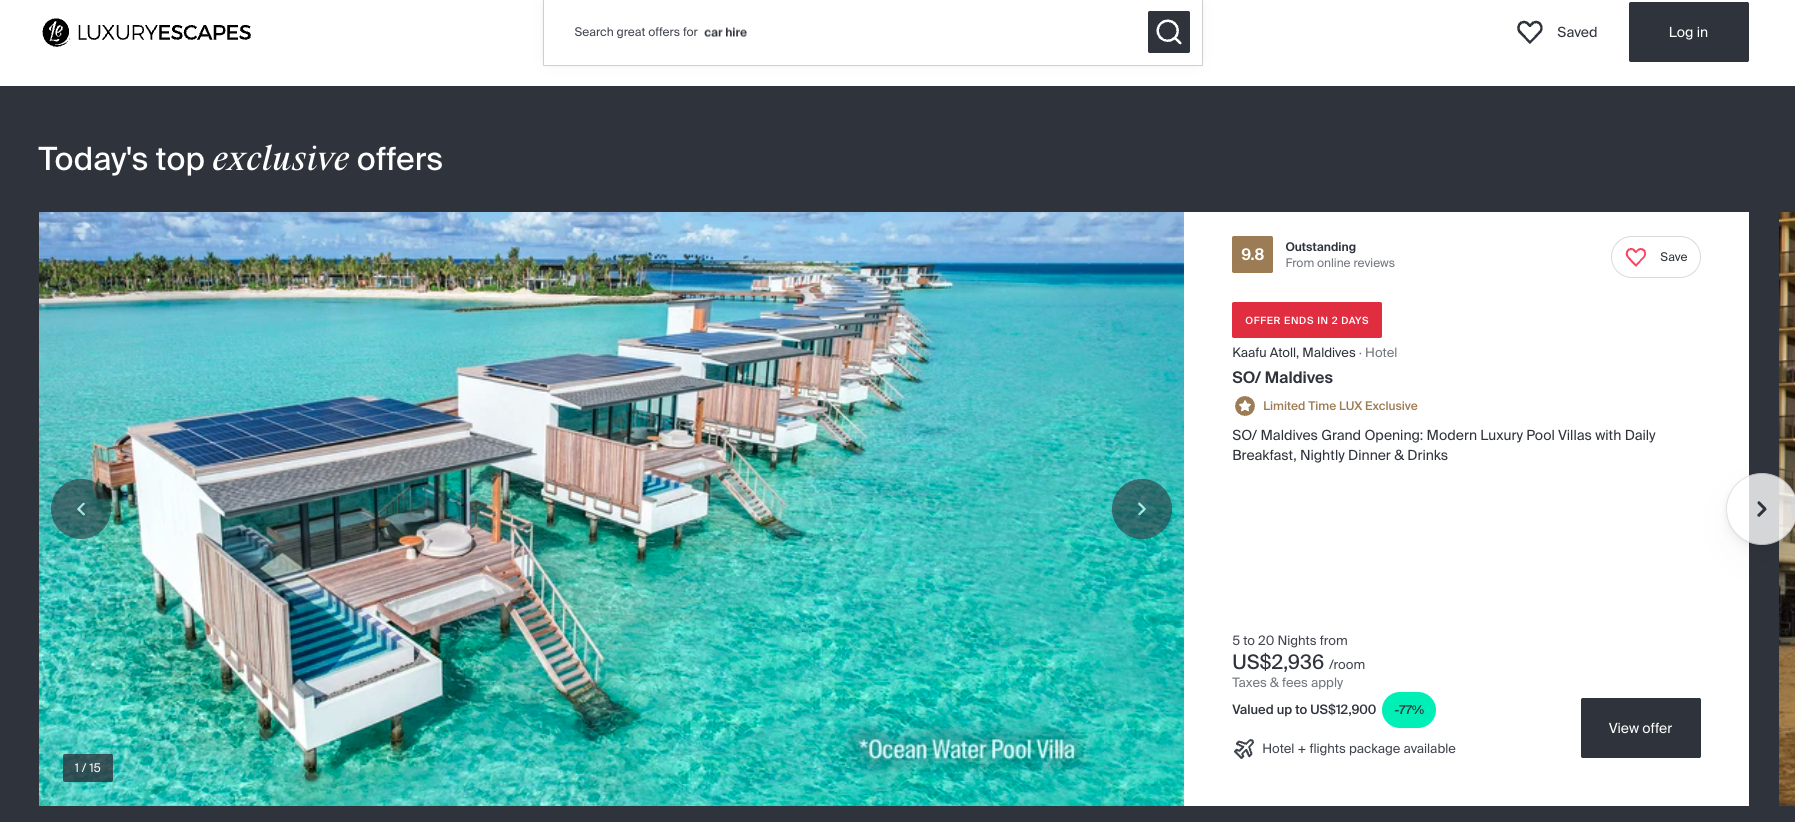Image resolution: width=1795 pixels, height=822 pixels.
Task: Open the Saved text link in header
Action: point(1576,32)
